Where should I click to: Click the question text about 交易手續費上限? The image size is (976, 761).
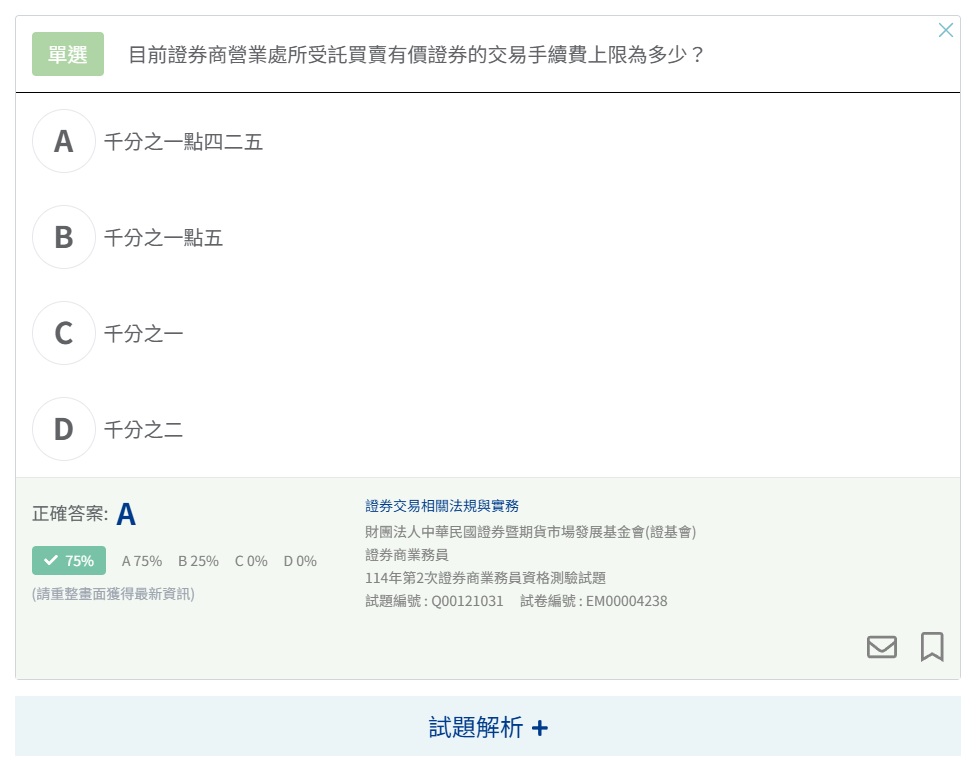coord(417,55)
